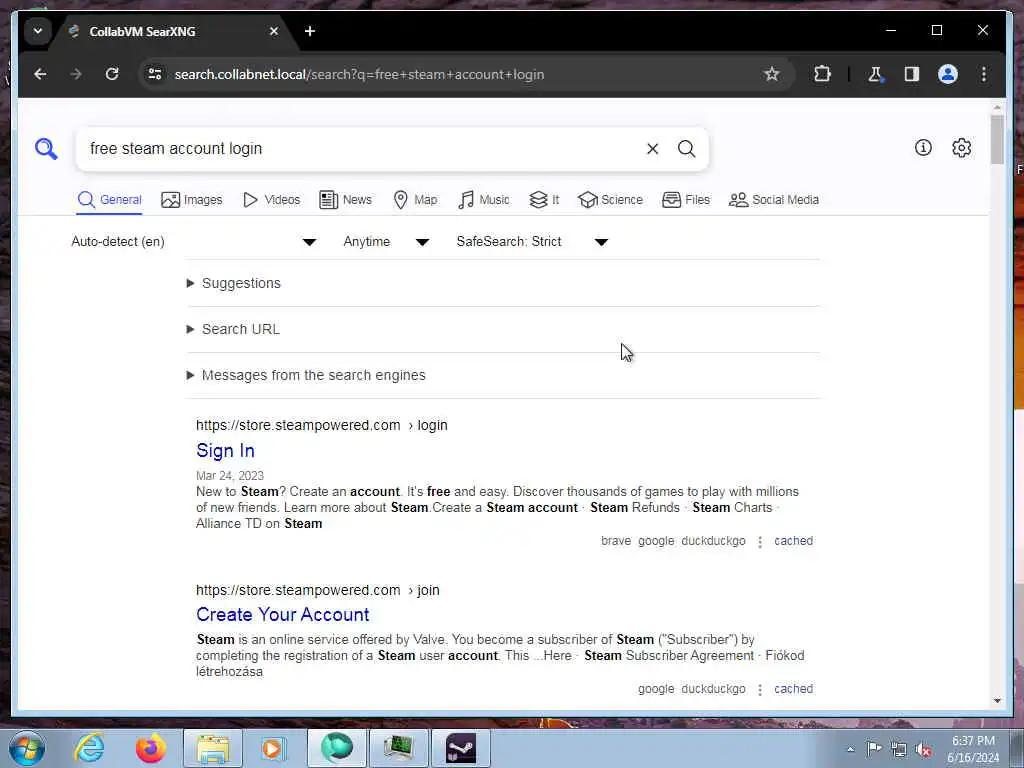Open more options dots for Create Your Account
The image size is (1024, 768).
tap(760, 690)
